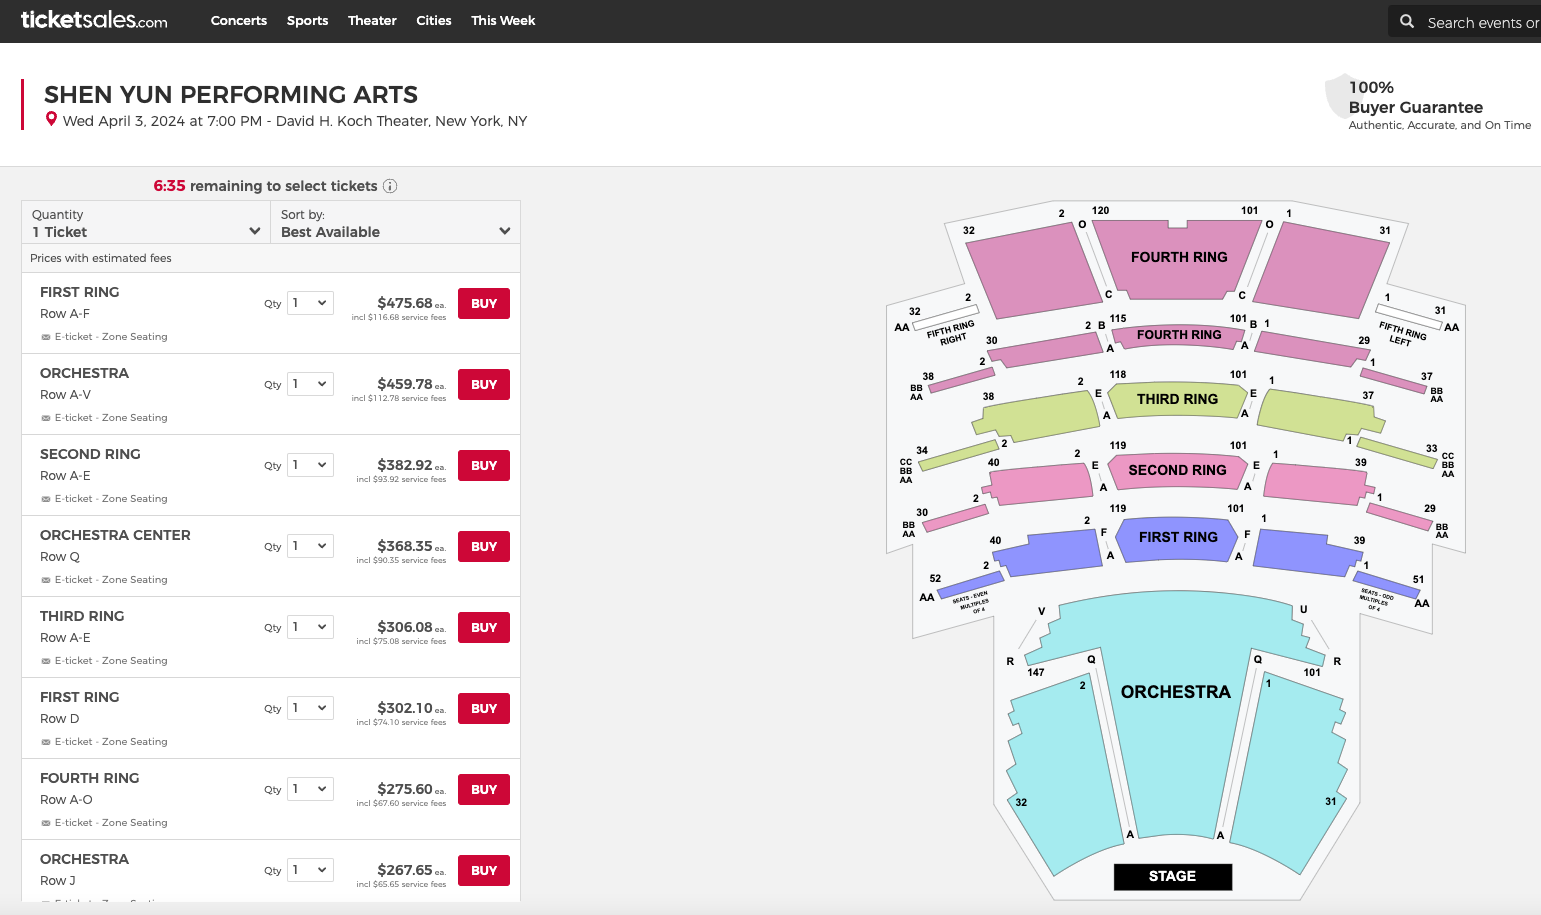Open the Sort by Best Available dropdown

[395, 223]
